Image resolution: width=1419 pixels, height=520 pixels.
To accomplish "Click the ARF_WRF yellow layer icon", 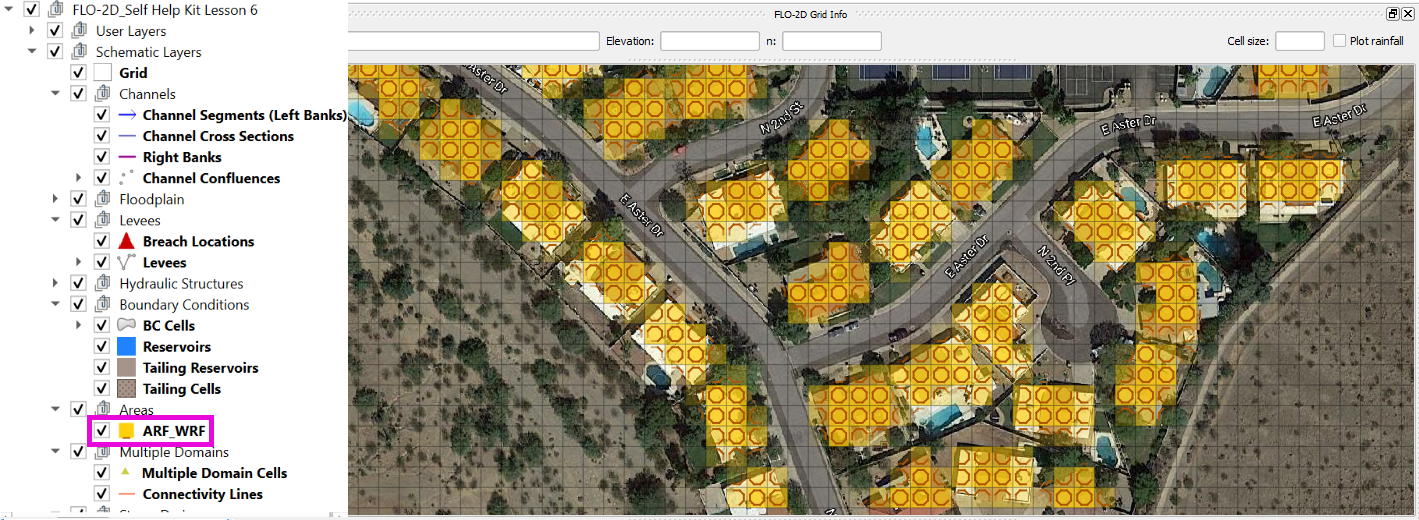I will [126, 431].
